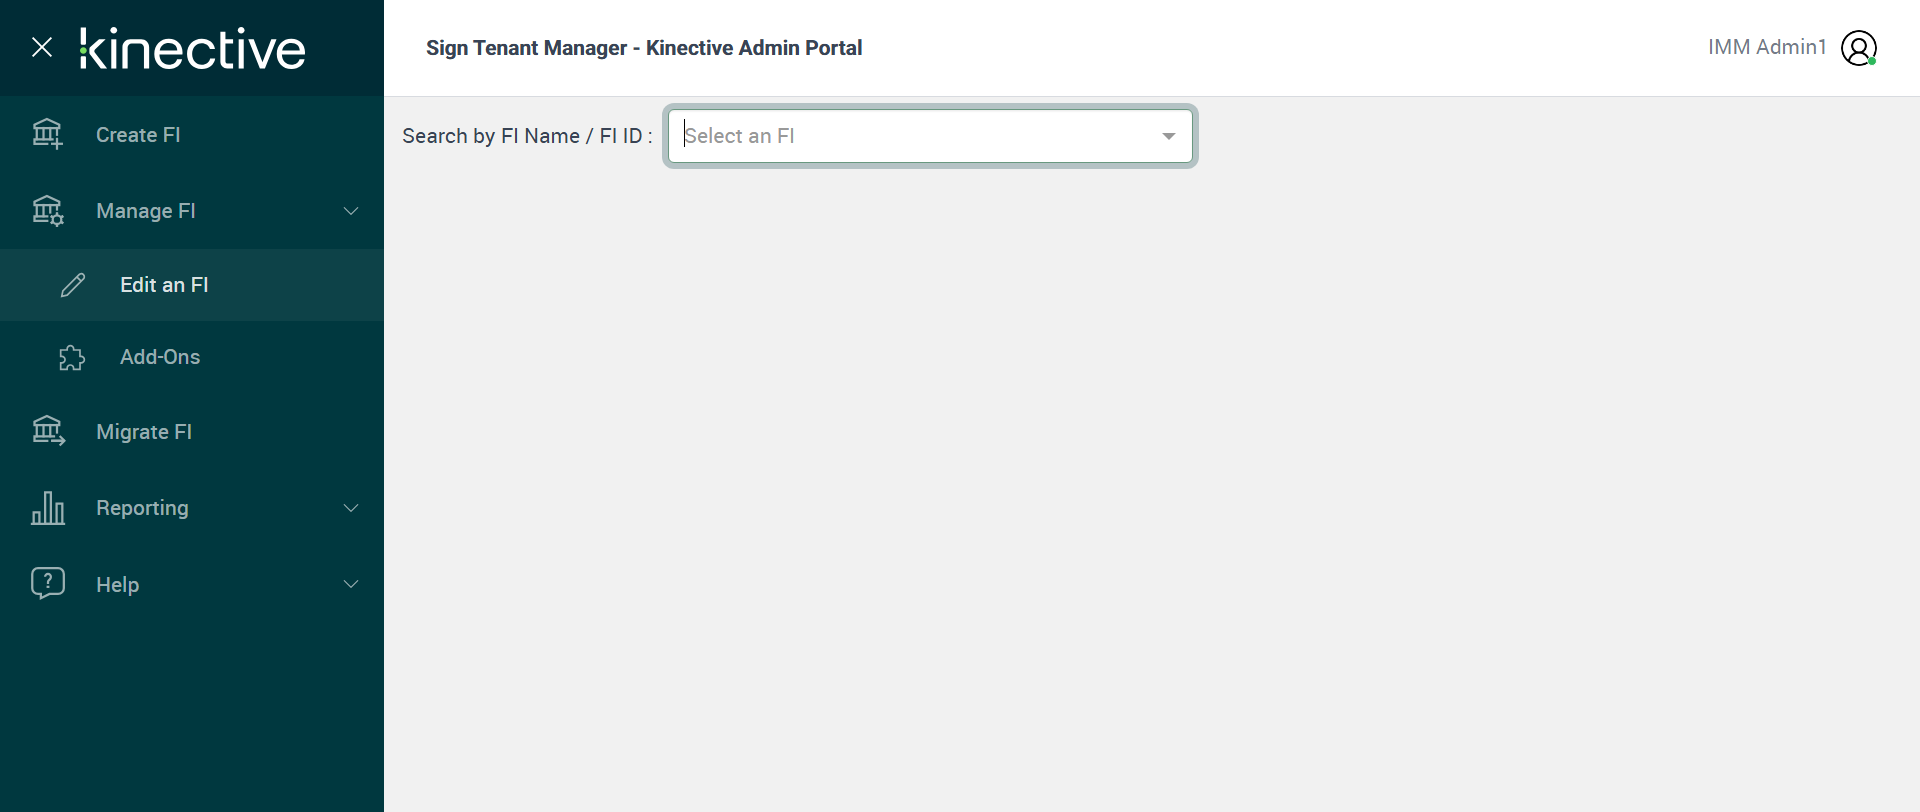Click the Manage FI bank gear icon
This screenshot has height=812, width=1920.
(x=47, y=211)
